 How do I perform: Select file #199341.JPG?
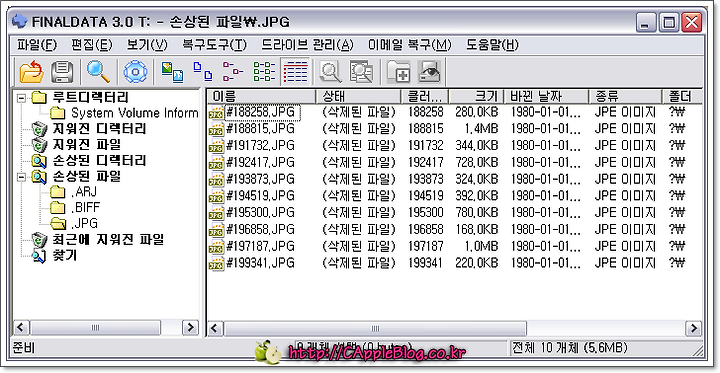pyautogui.click(x=260, y=263)
